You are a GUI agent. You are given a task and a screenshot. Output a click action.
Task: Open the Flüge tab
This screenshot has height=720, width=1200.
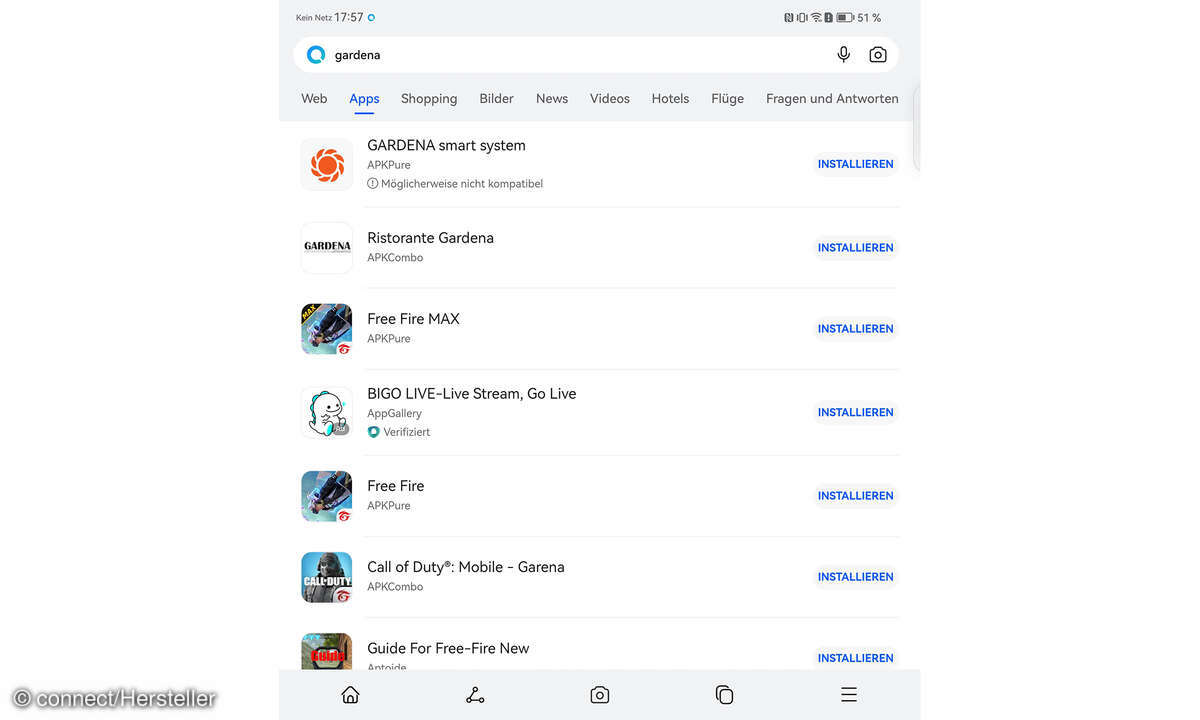pyautogui.click(x=728, y=98)
